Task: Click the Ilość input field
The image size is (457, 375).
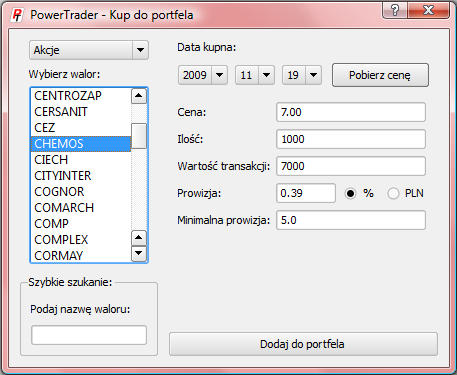Action: pos(351,139)
